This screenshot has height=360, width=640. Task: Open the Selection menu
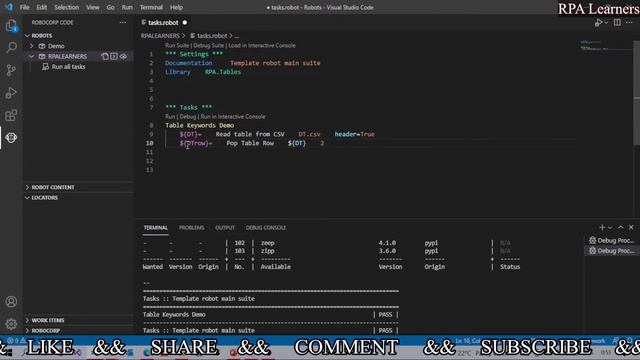pos(67,7)
